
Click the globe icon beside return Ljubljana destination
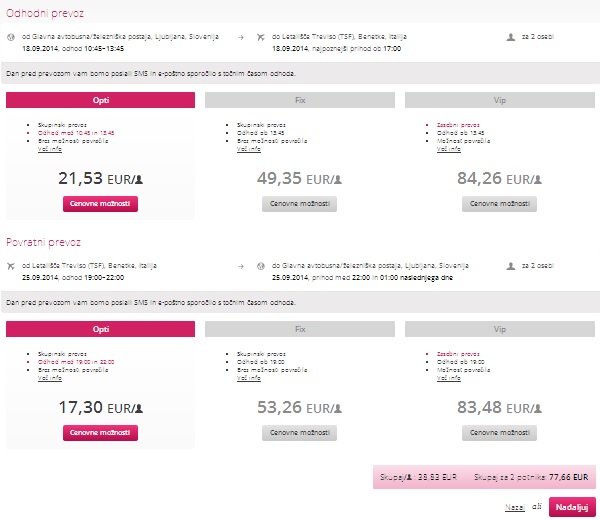point(262,266)
